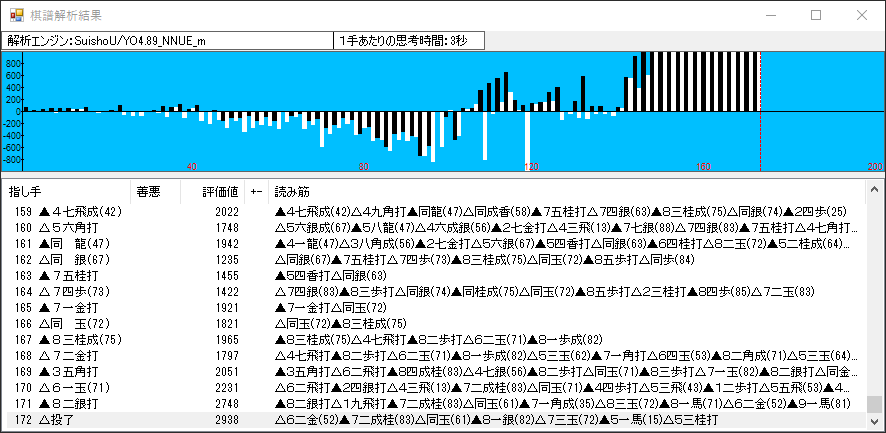
Task: Select row 159 ▲4七飛成(42)
Action: click(433, 212)
